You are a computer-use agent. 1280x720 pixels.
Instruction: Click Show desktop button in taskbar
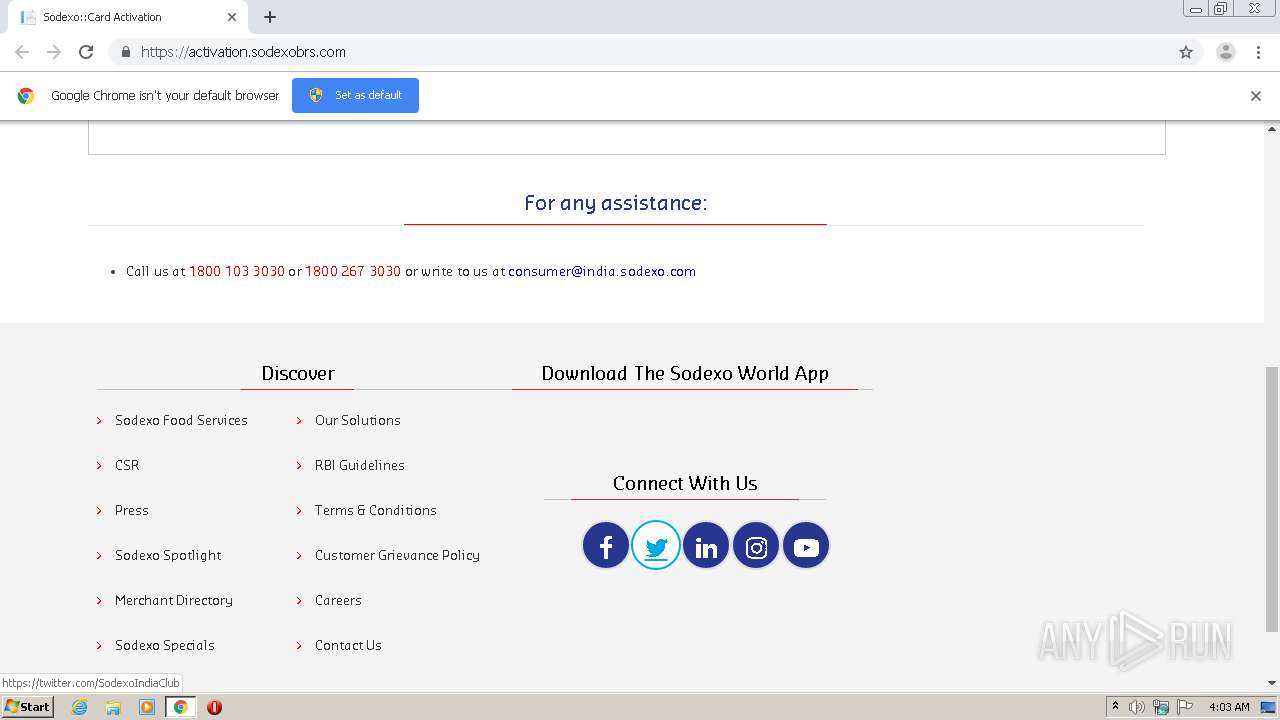click(x=1269, y=707)
